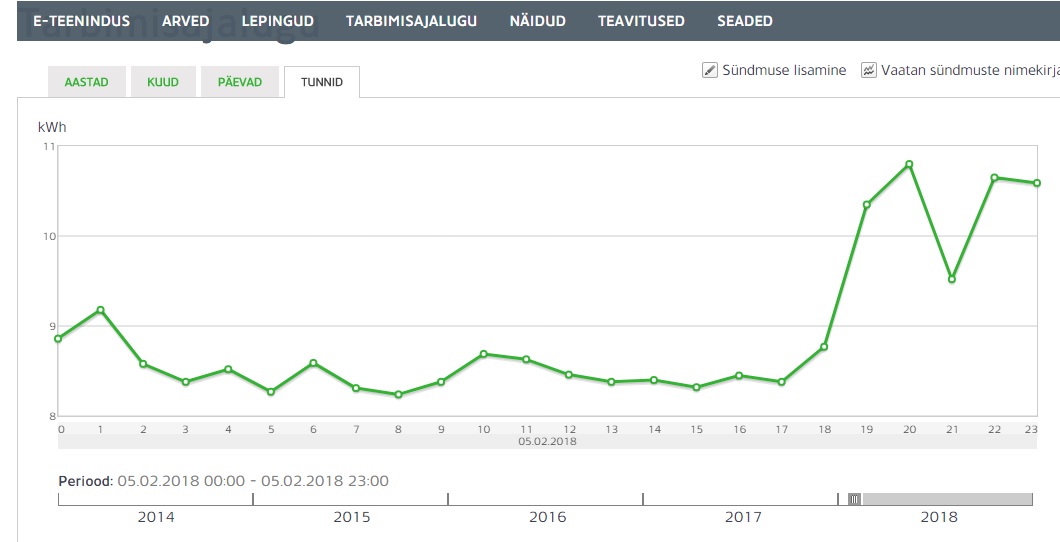Viewport: 1060px width, 542px height.
Task: Select TARBIMISAJALUGU in the navigation bar
Action: [x=411, y=21]
